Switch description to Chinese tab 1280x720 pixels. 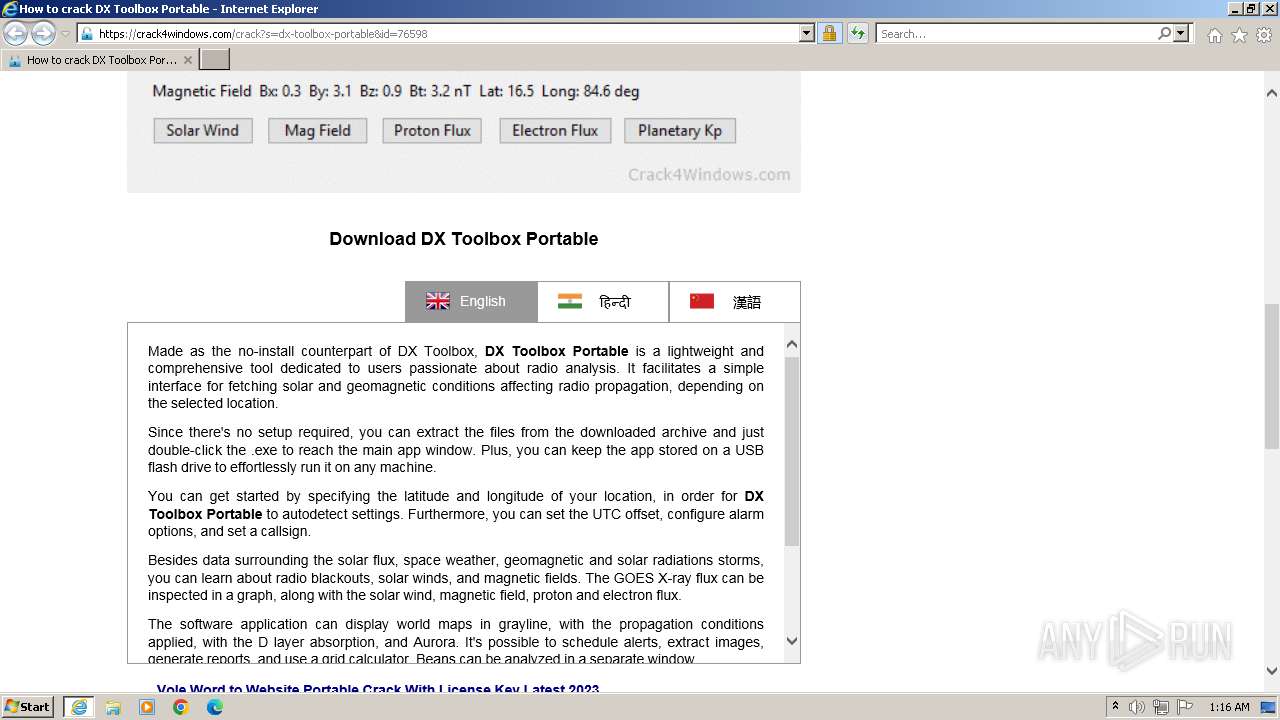coord(734,301)
